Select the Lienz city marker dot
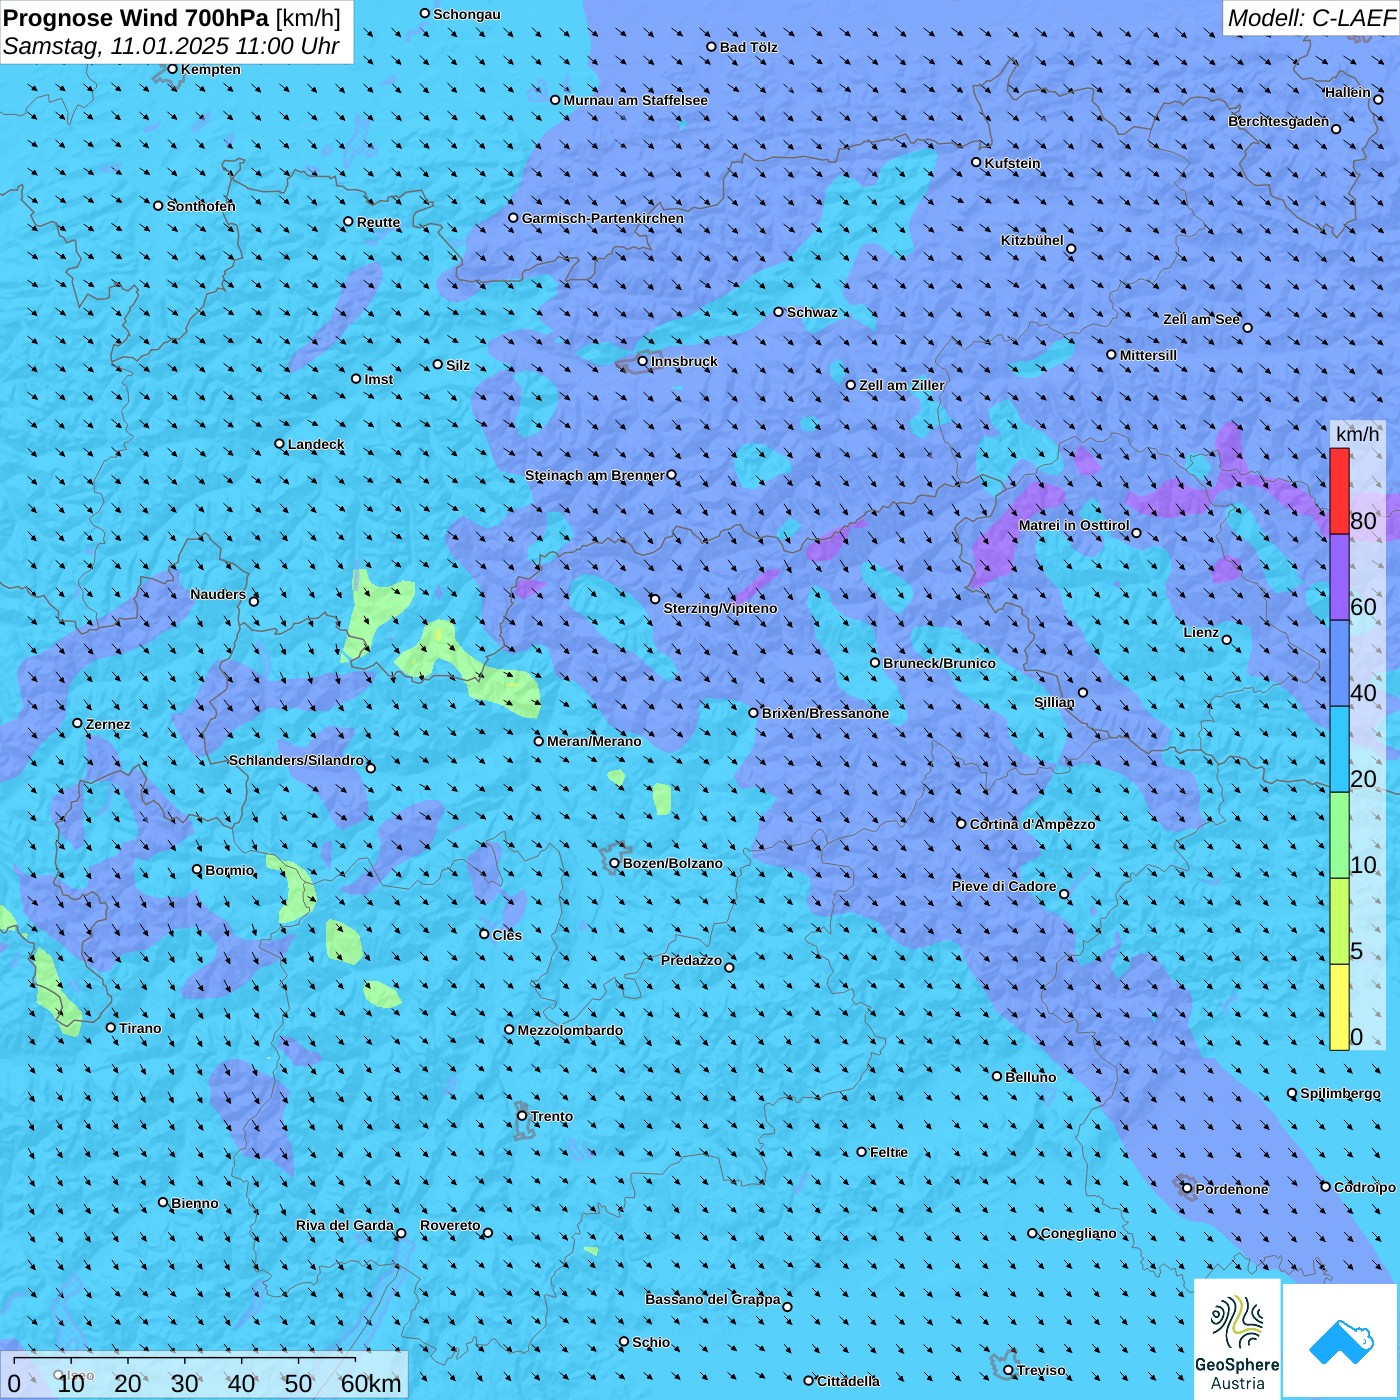 [x=1227, y=640]
